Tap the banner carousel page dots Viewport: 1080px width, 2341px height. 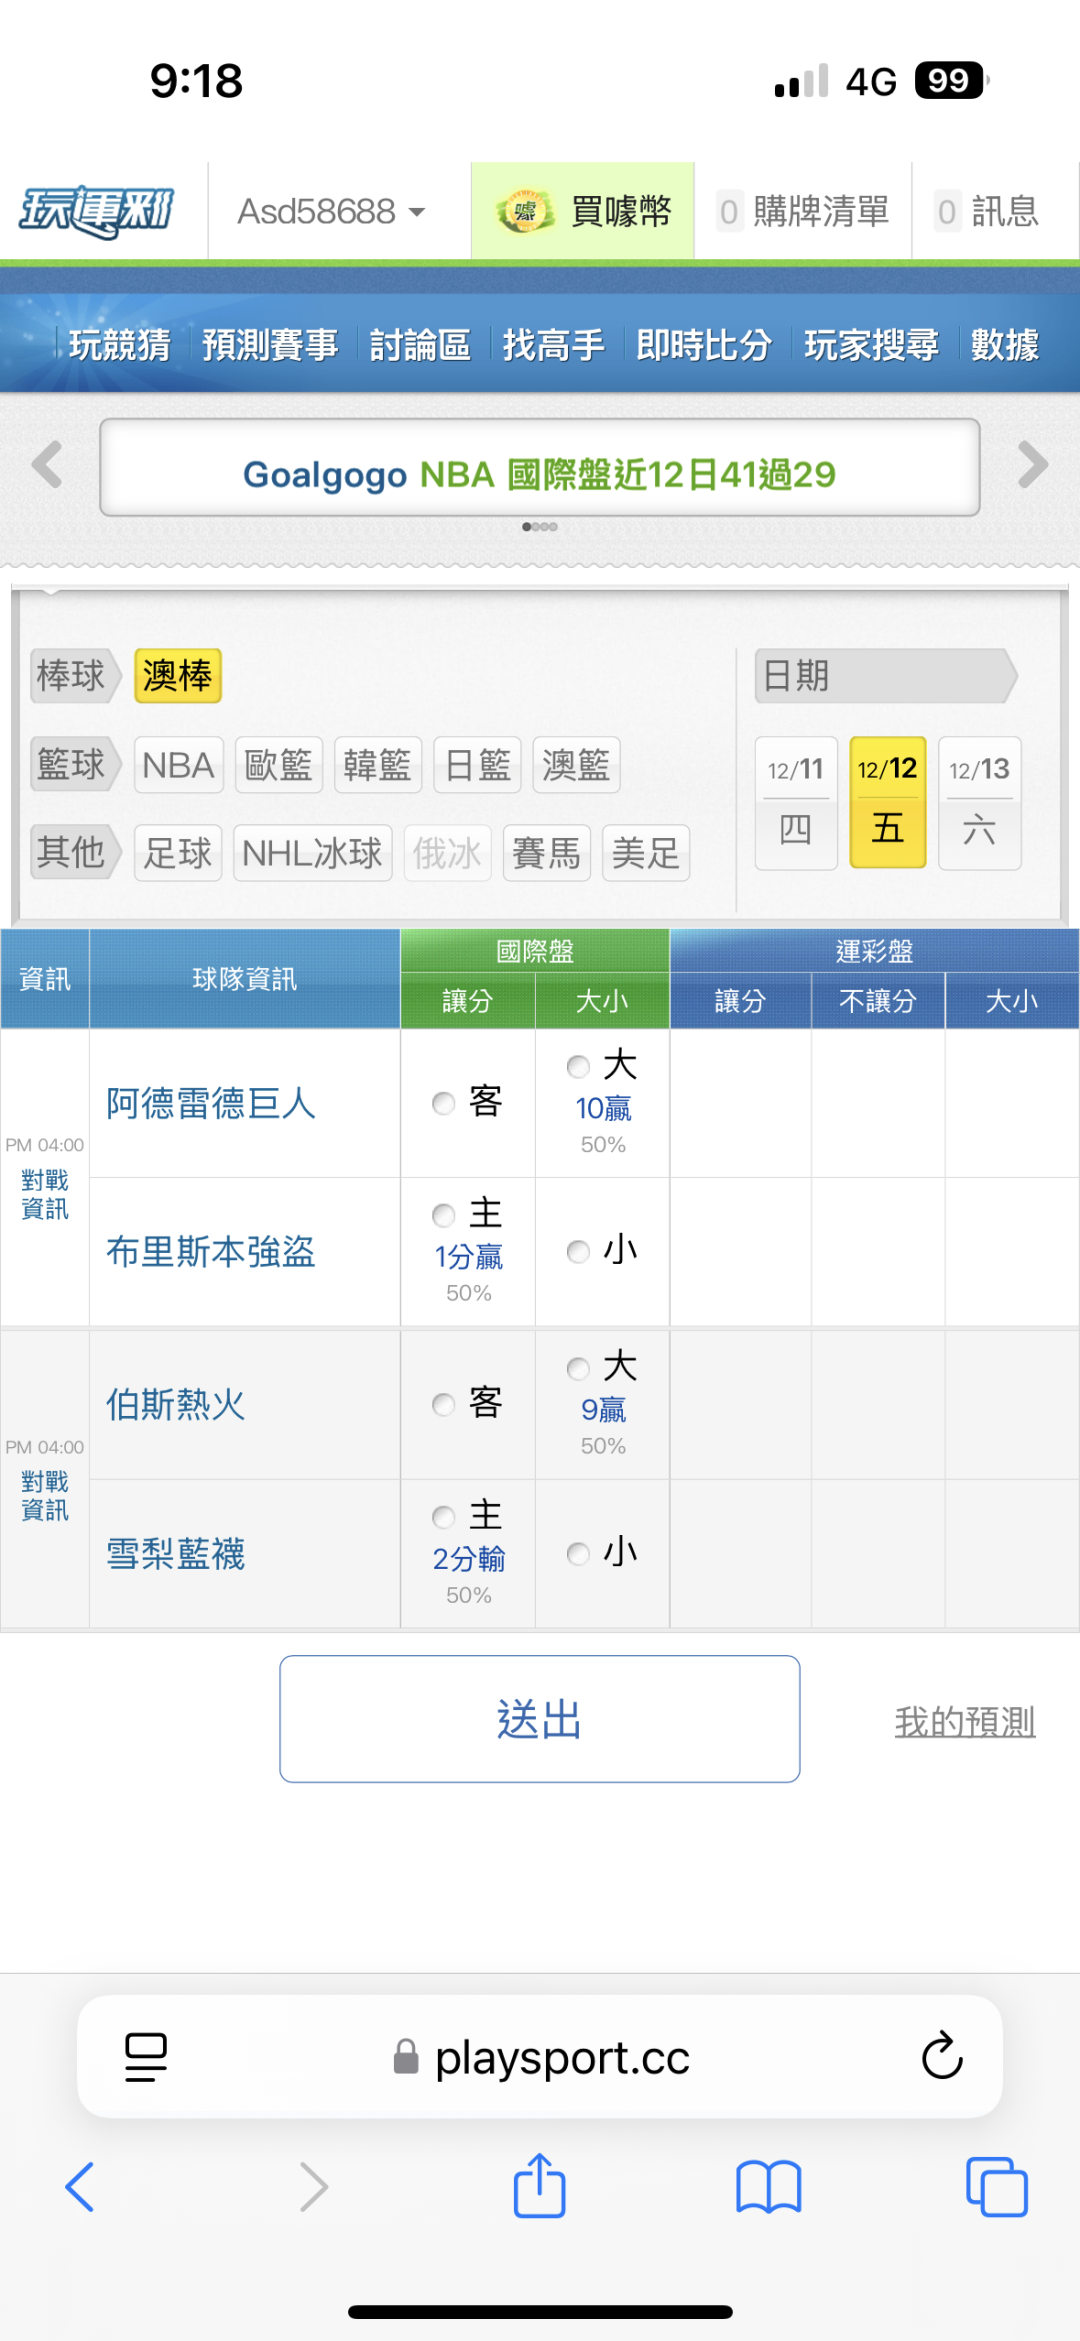click(x=540, y=527)
